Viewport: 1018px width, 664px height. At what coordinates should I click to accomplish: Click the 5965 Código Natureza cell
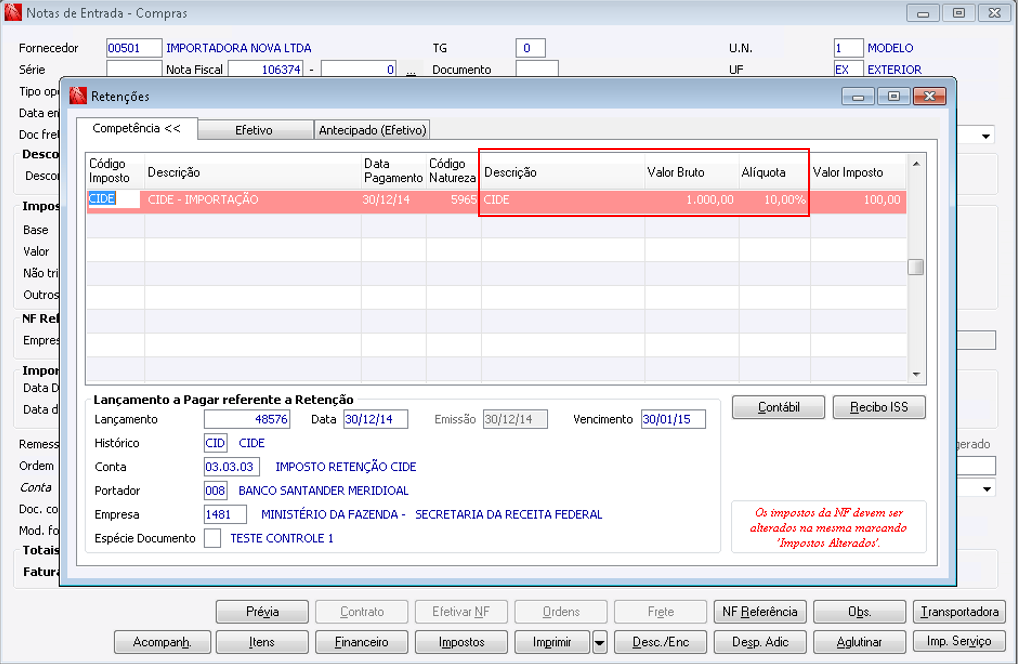(453, 199)
